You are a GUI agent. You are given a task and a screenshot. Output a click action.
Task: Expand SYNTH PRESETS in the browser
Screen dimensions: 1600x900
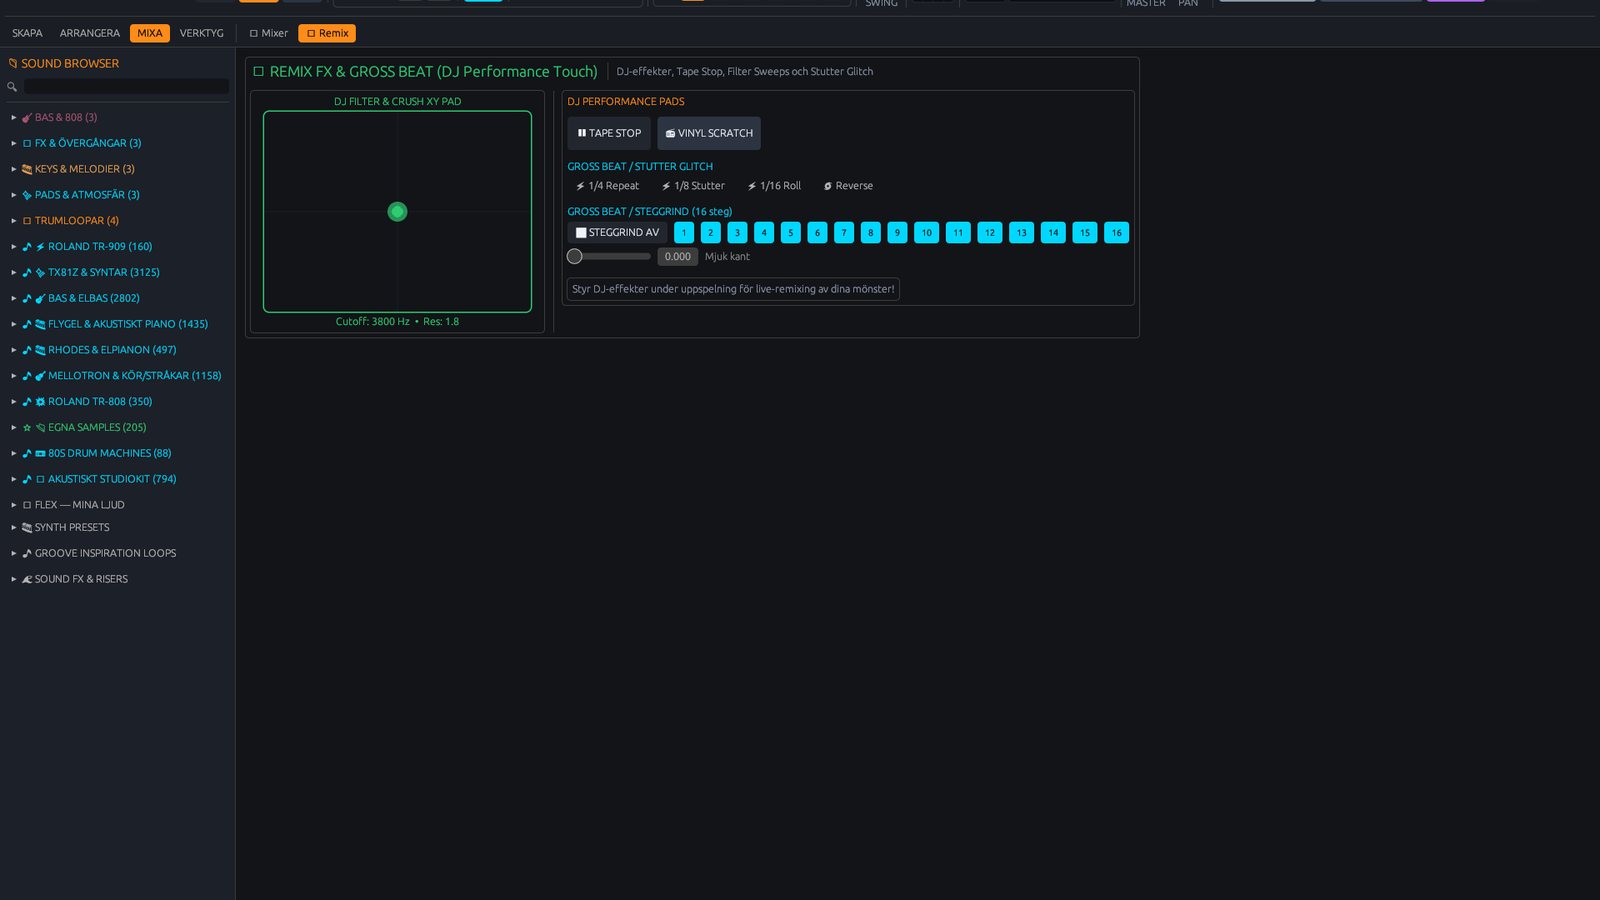click(14, 528)
